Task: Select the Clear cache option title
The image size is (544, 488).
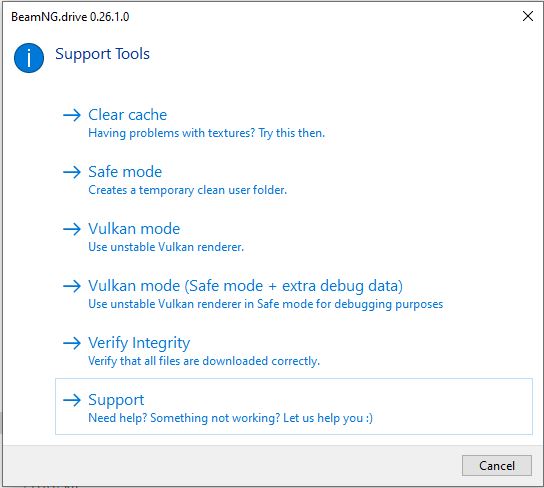Action: tap(127, 115)
